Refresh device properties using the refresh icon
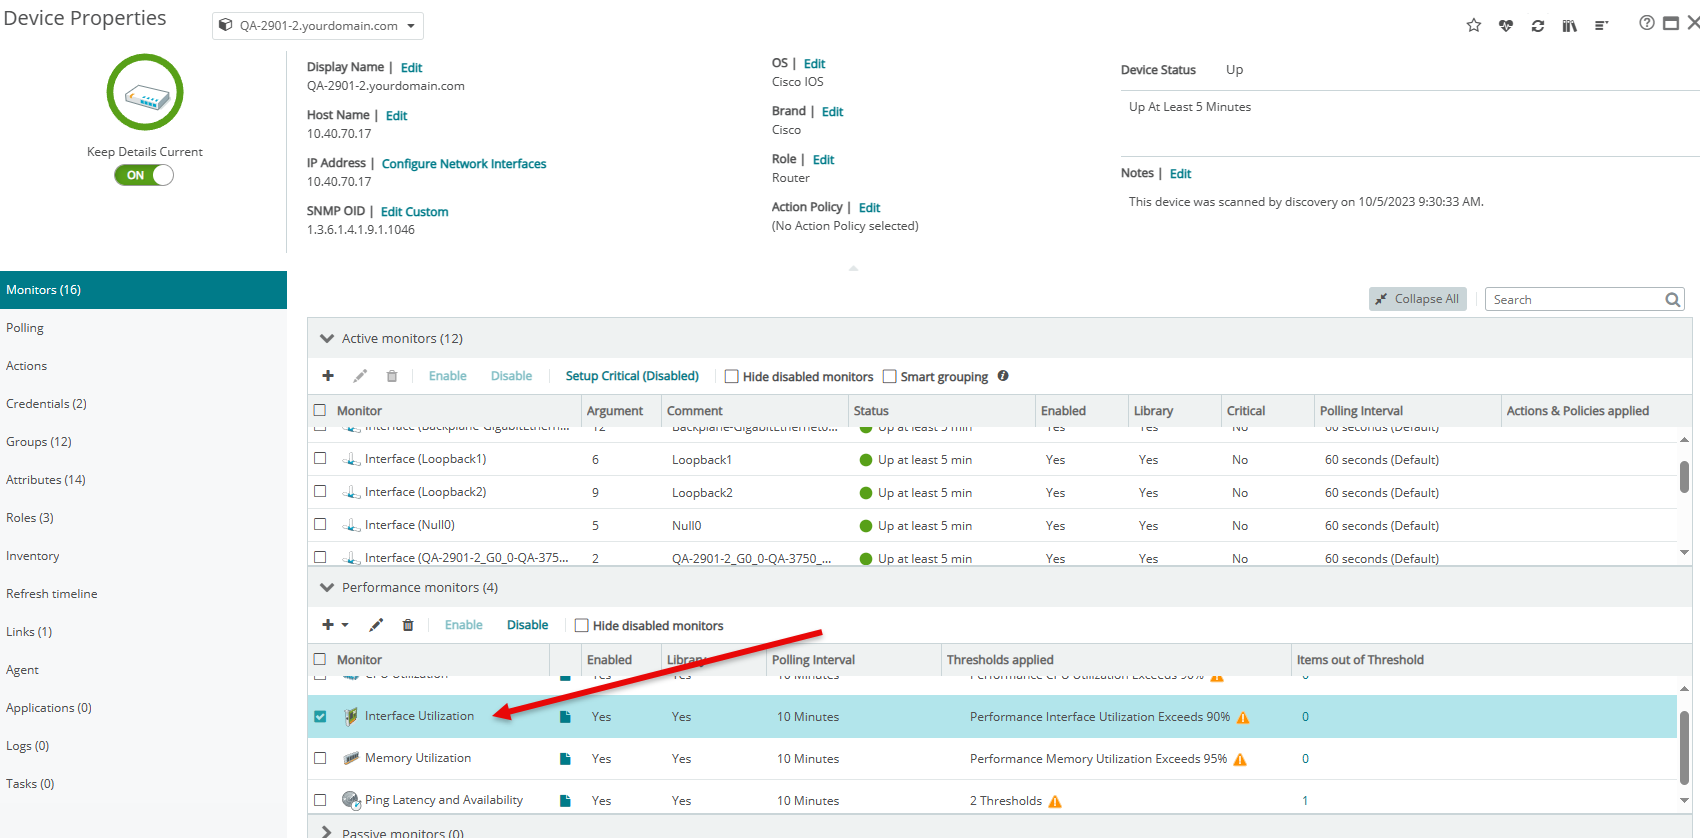This screenshot has height=838, width=1700. [1538, 25]
